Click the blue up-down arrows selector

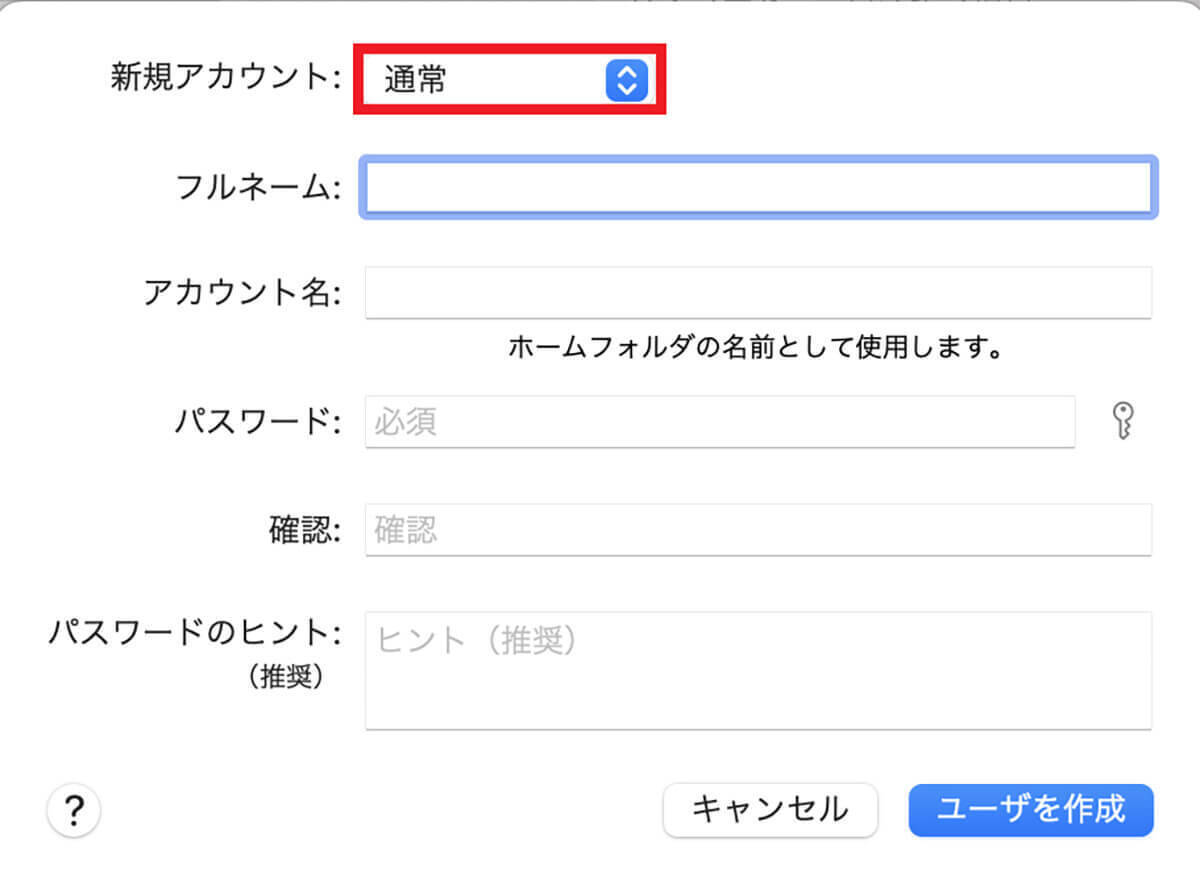coord(626,80)
